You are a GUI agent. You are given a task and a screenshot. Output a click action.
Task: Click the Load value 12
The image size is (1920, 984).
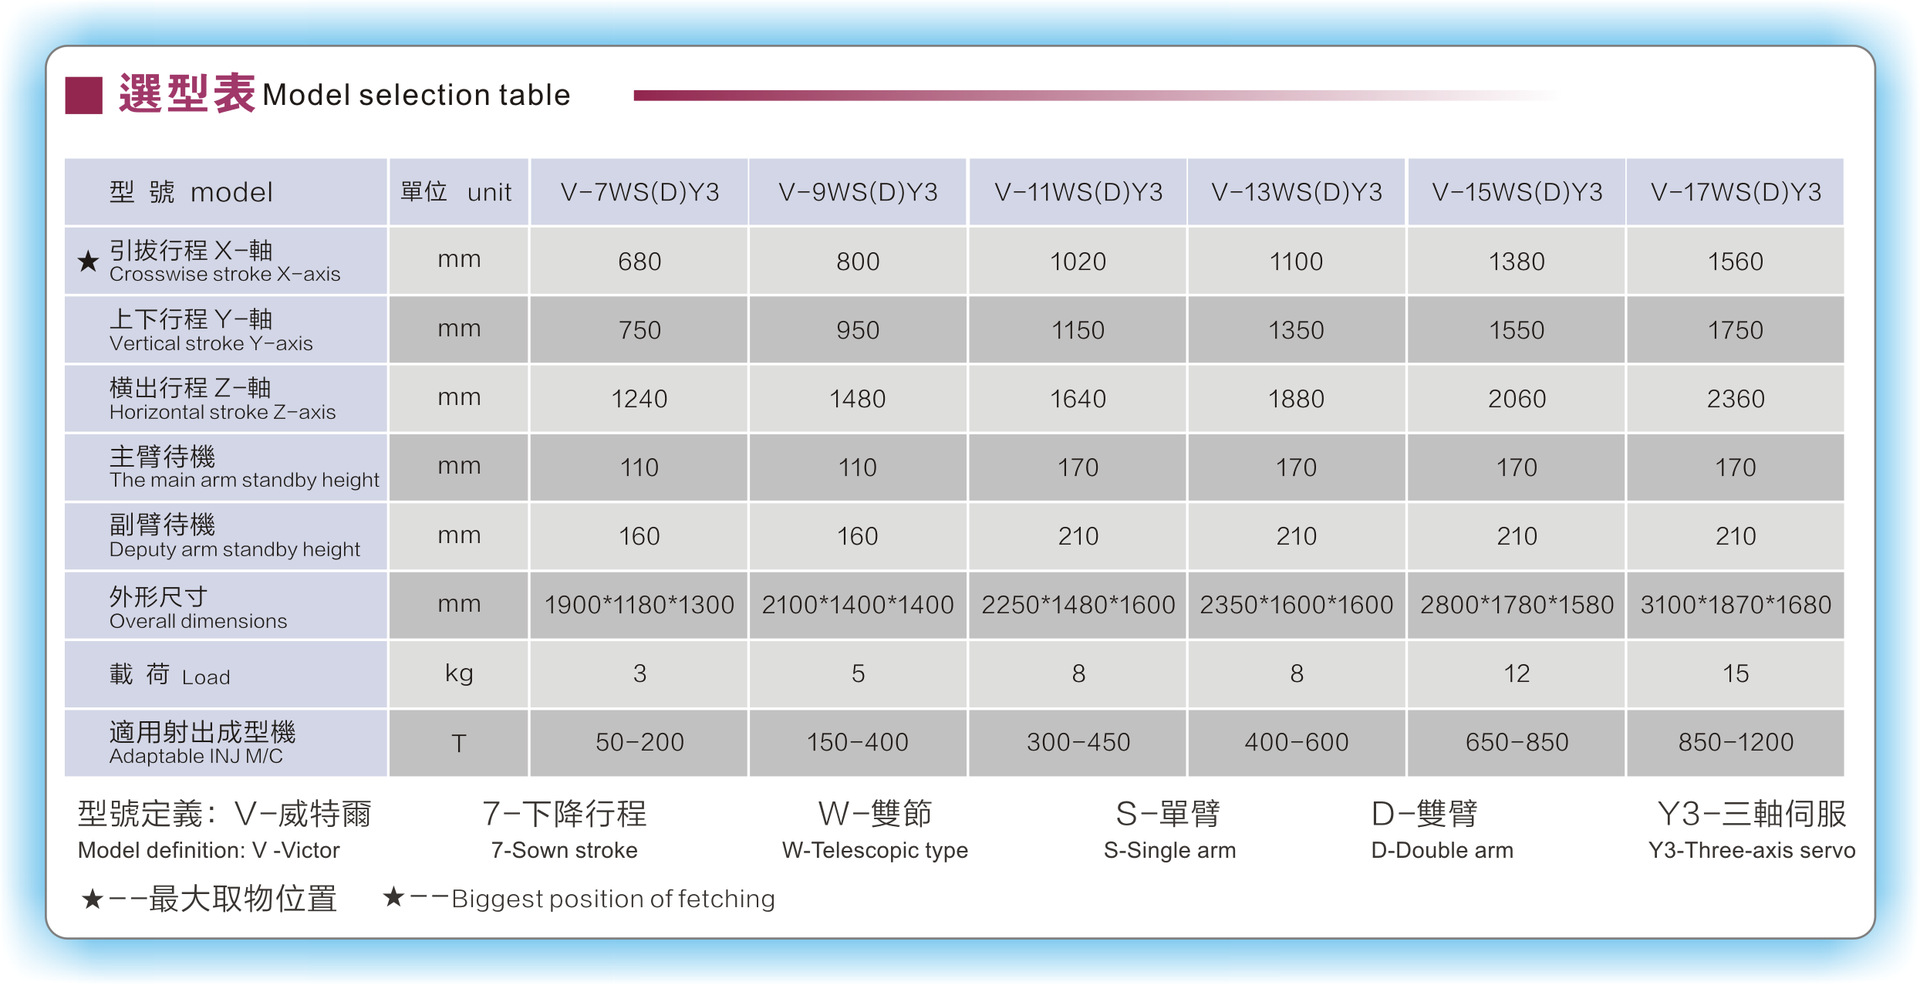point(1517,674)
